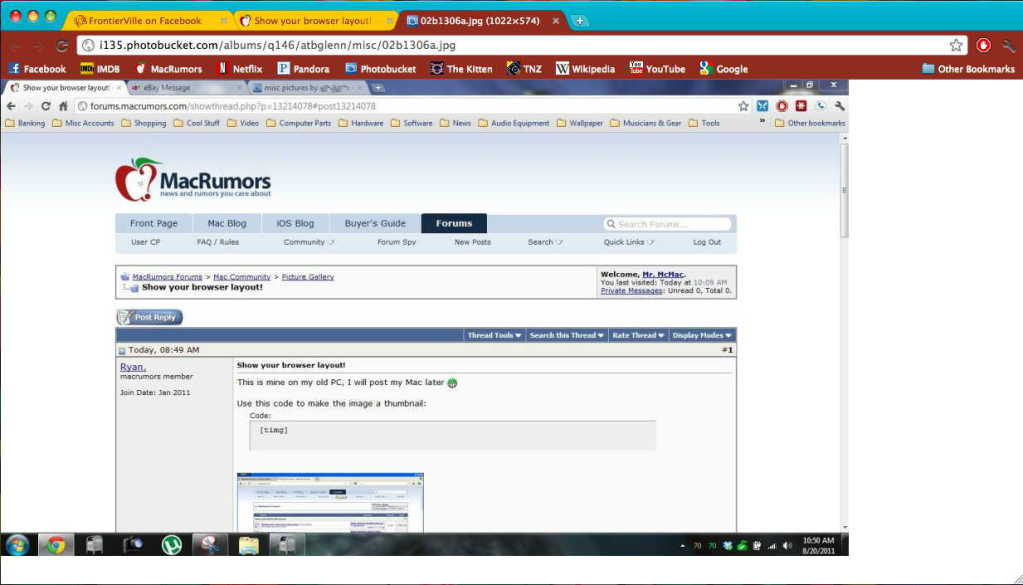
Task: Click the MacRumors logo
Action: pos(193,179)
